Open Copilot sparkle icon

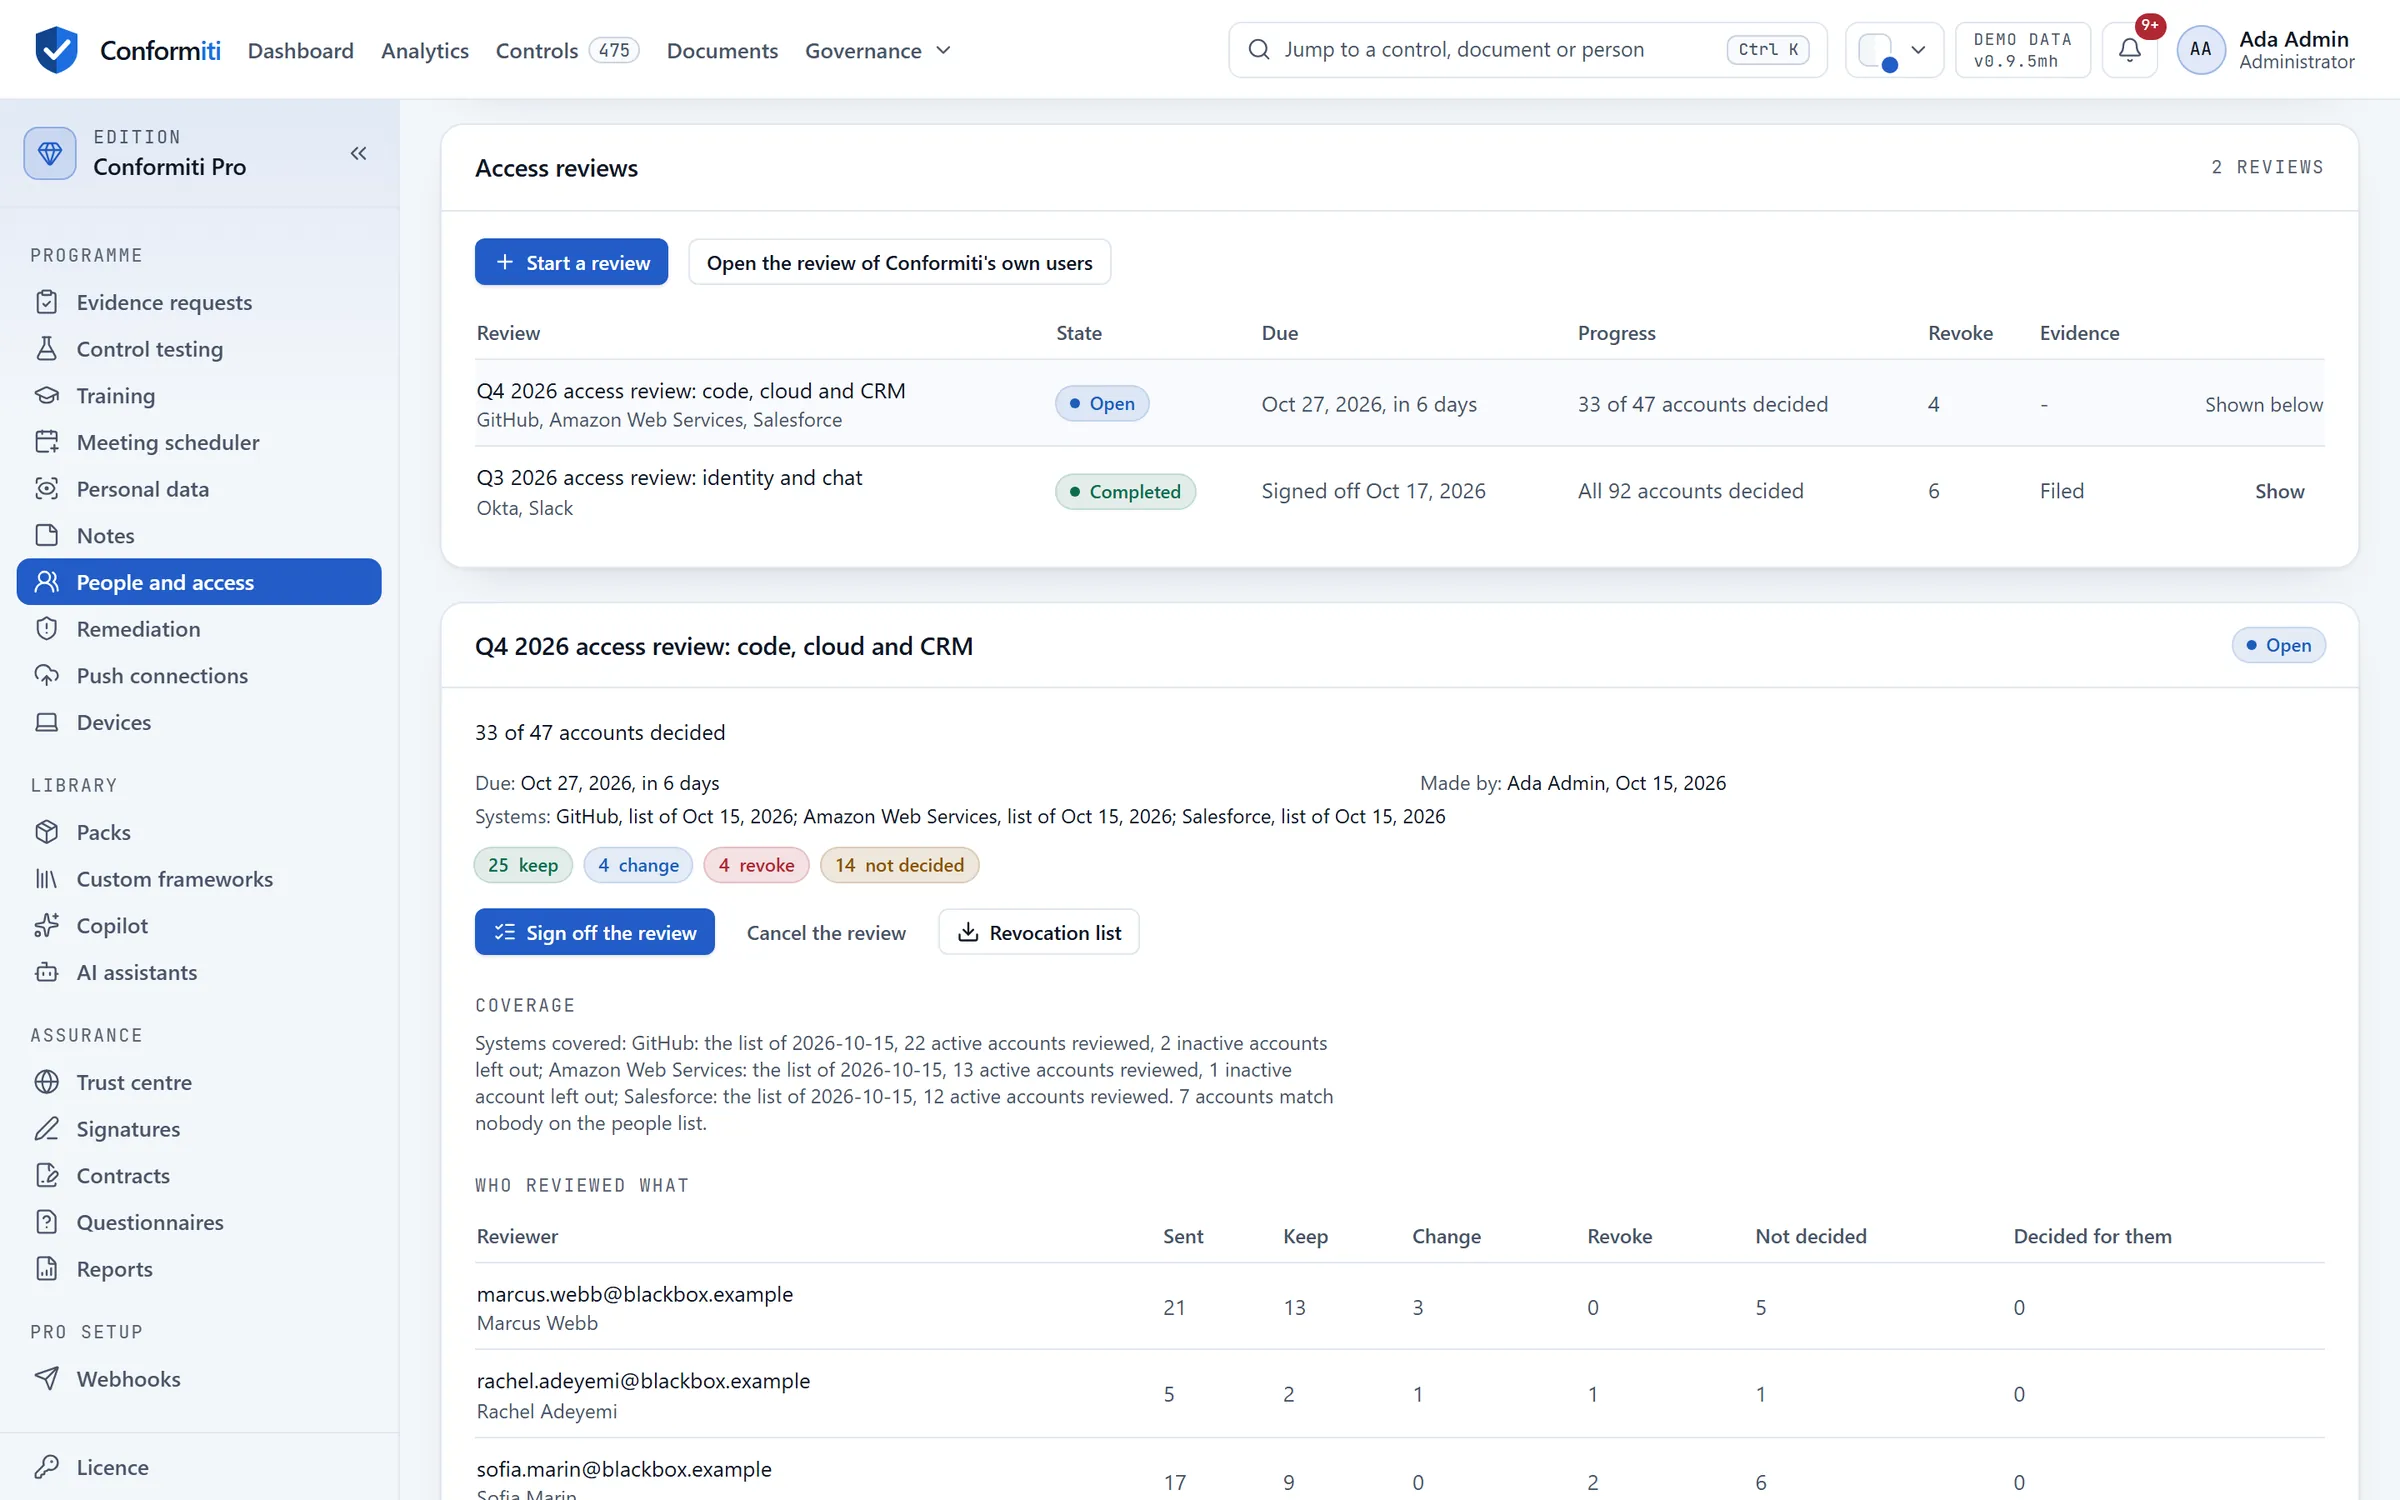click(46, 925)
